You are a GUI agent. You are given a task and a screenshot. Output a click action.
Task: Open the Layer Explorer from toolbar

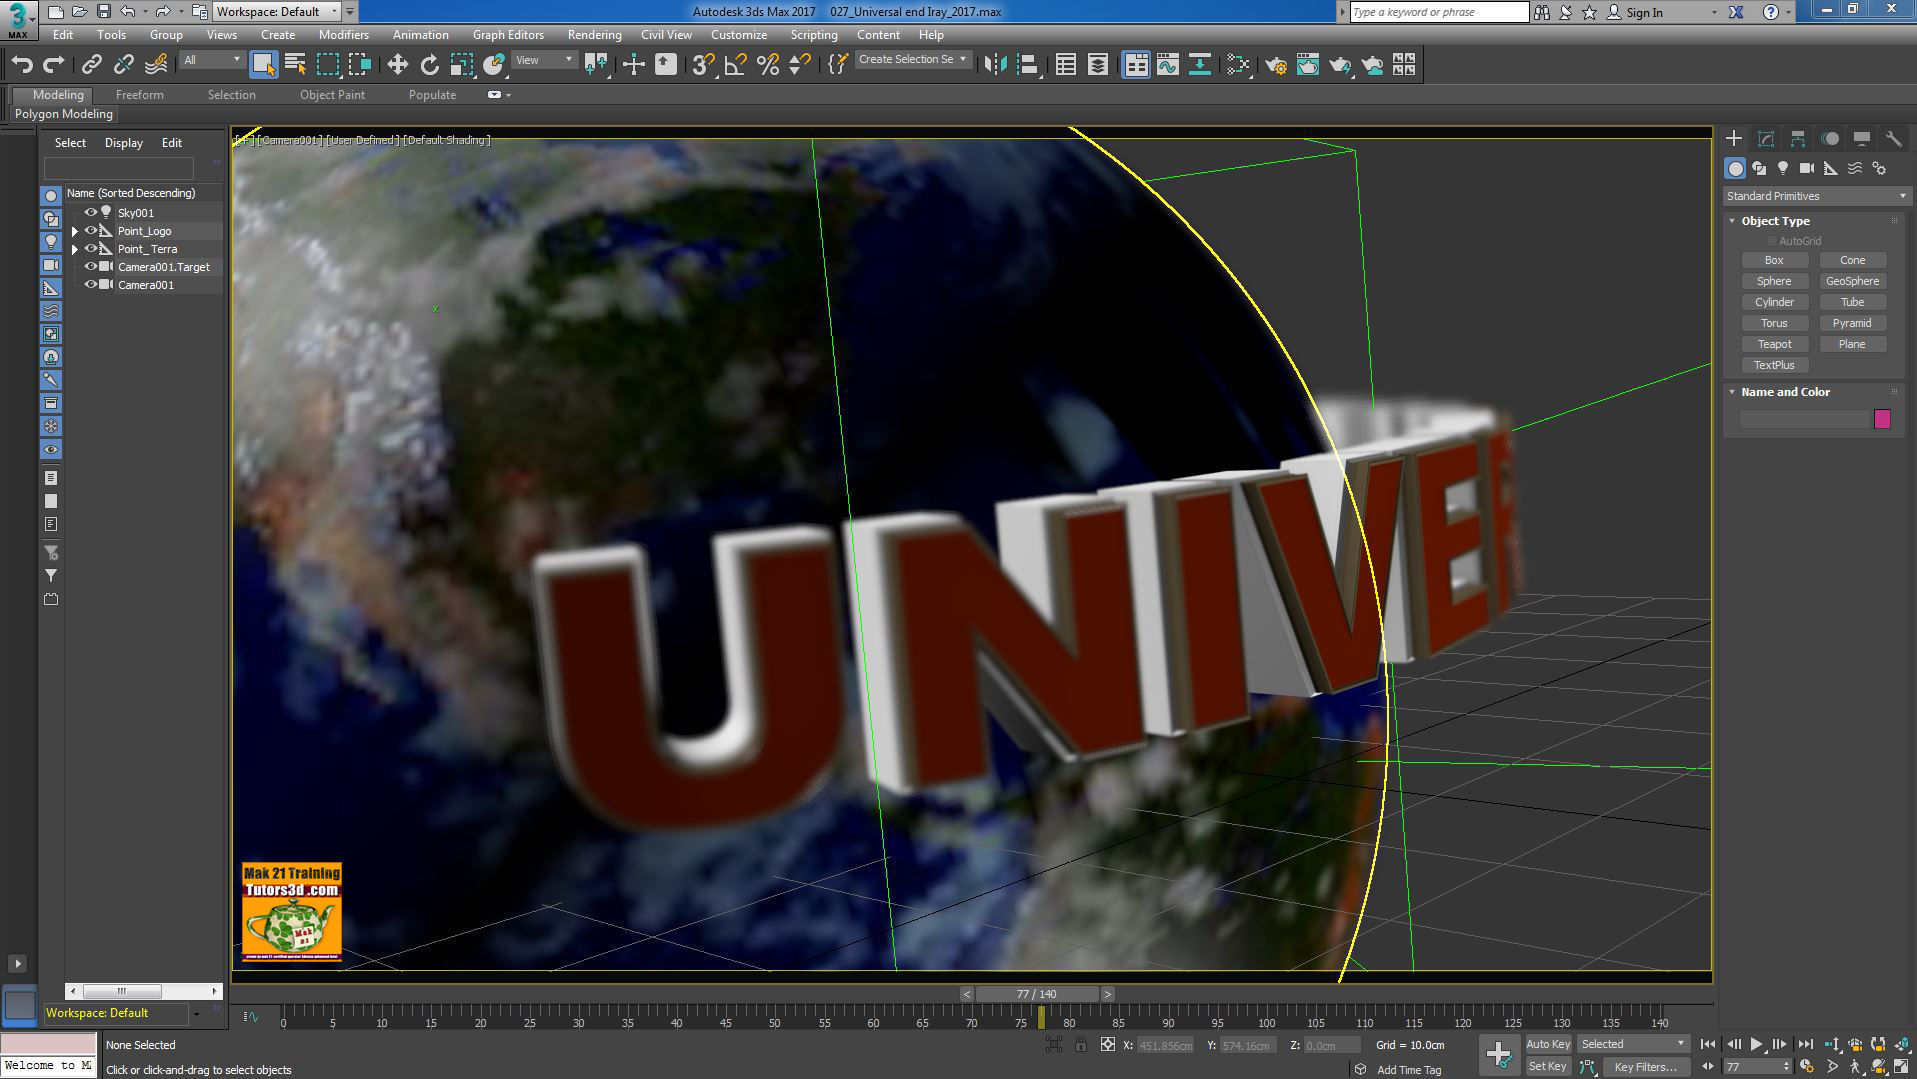pyautogui.click(x=1098, y=65)
